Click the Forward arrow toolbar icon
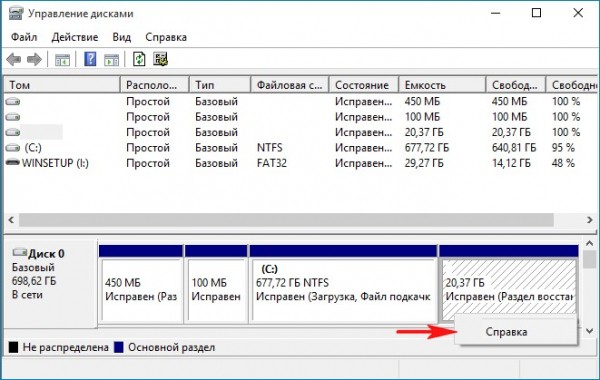Viewport: 600px width, 380px height. pyautogui.click(x=34, y=59)
